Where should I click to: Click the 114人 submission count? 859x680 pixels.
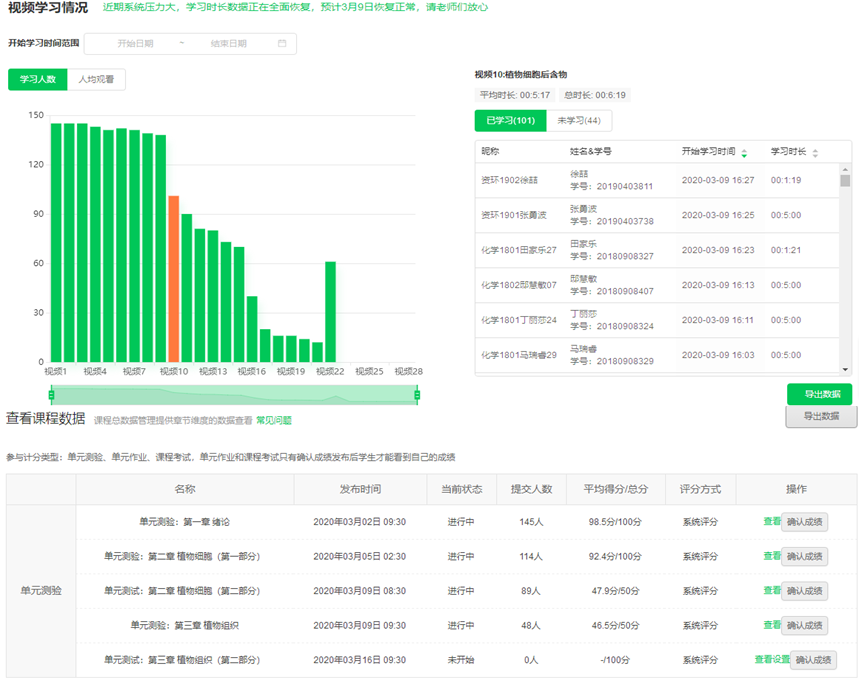[x=531, y=556]
